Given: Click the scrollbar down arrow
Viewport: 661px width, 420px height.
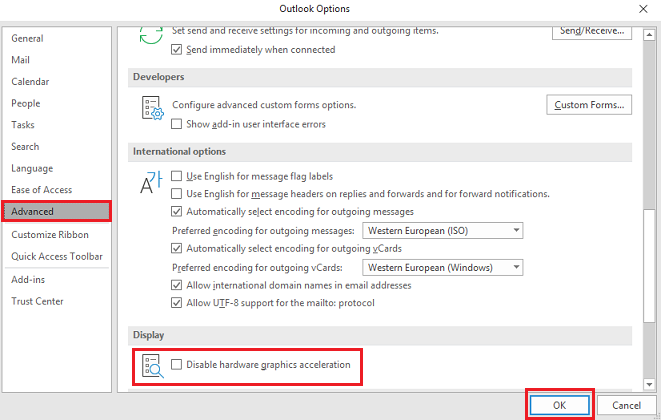Looking at the screenshot, I should [x=649, y=384].
